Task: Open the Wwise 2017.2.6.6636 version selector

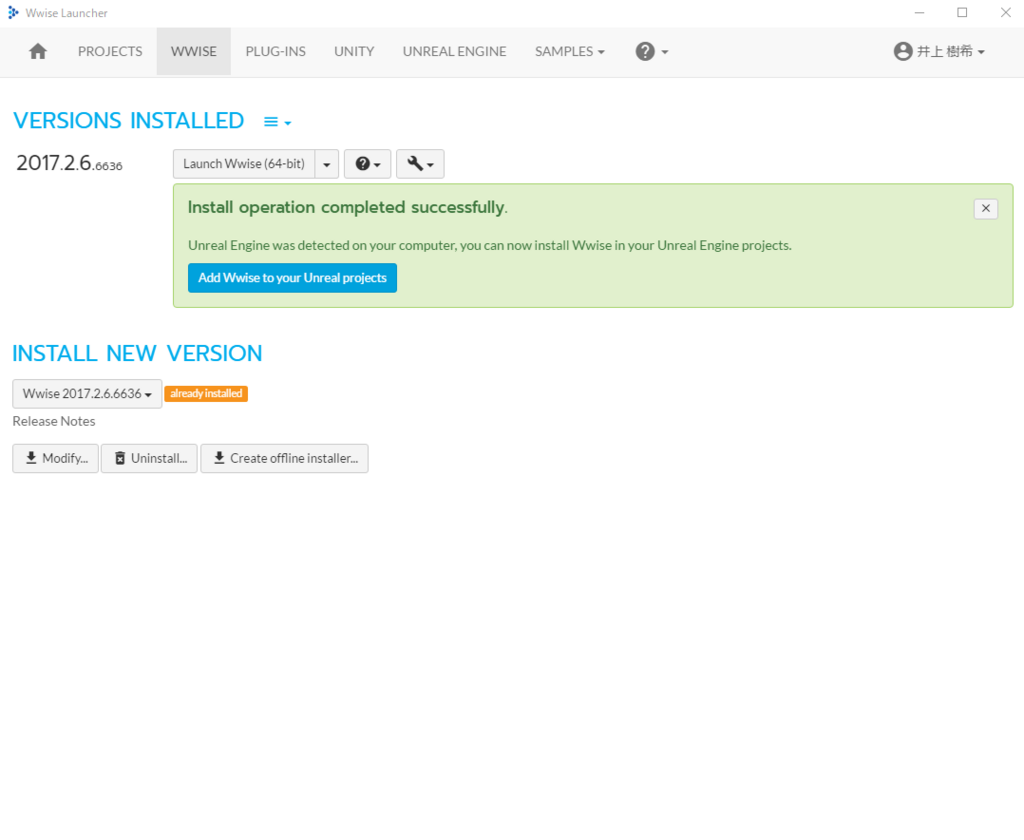Action: point(87,394)
